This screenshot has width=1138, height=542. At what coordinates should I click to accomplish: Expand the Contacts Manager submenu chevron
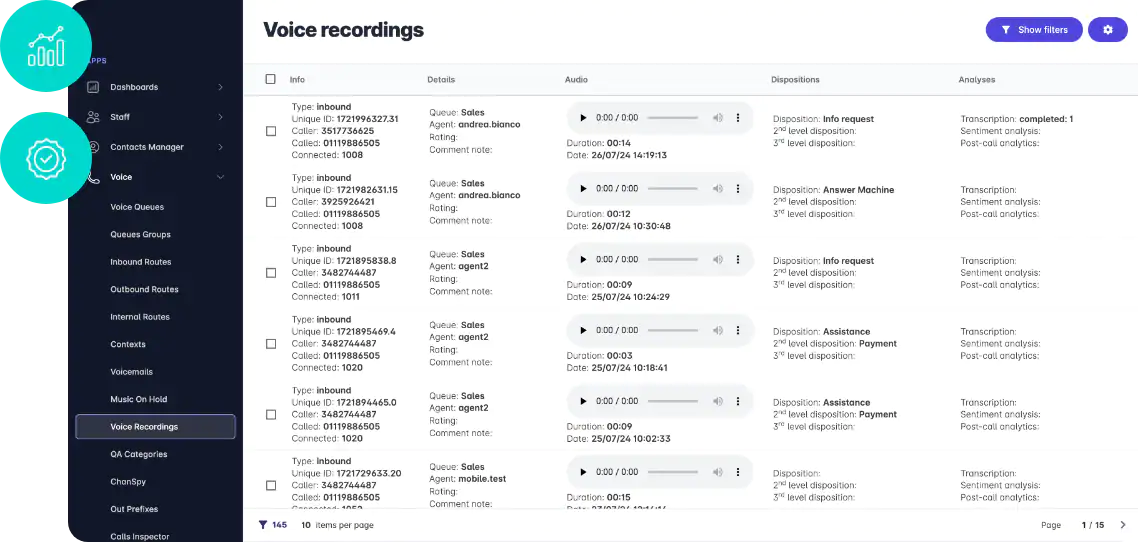[221, 147]
